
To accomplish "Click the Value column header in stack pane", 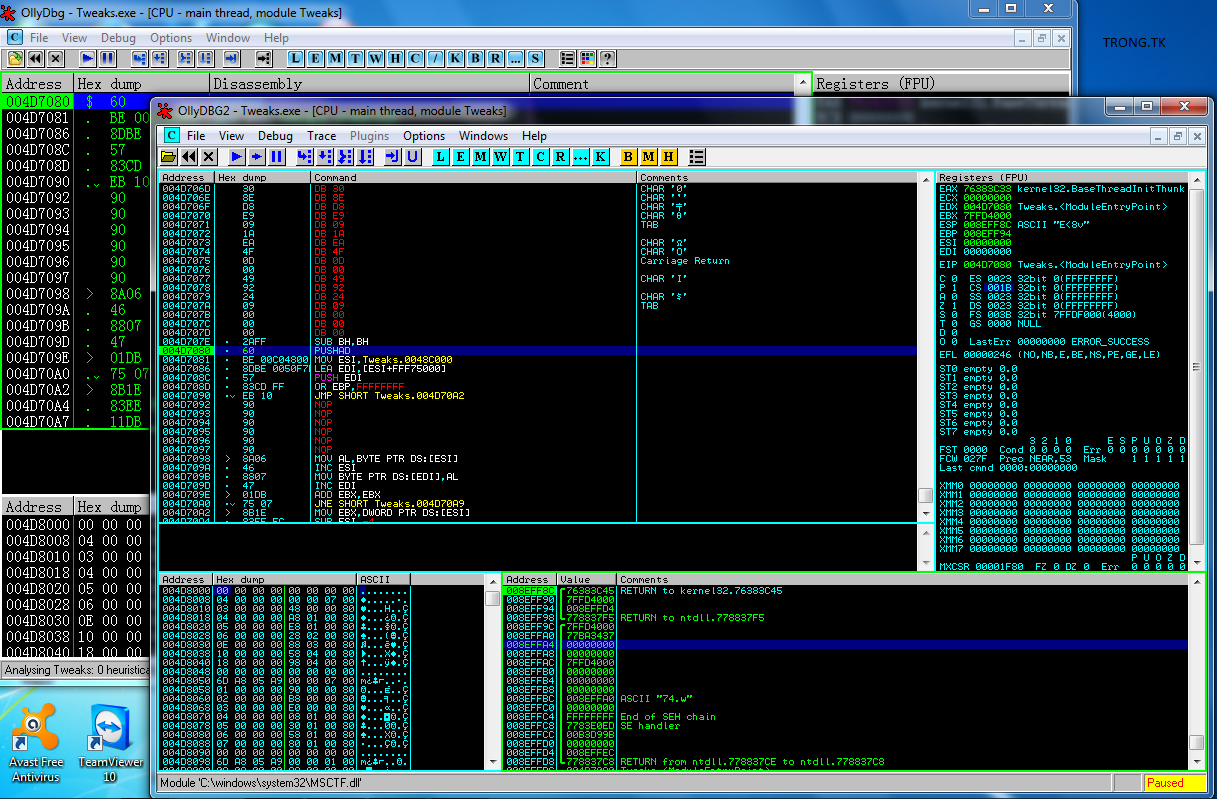I will click(586, 579).
